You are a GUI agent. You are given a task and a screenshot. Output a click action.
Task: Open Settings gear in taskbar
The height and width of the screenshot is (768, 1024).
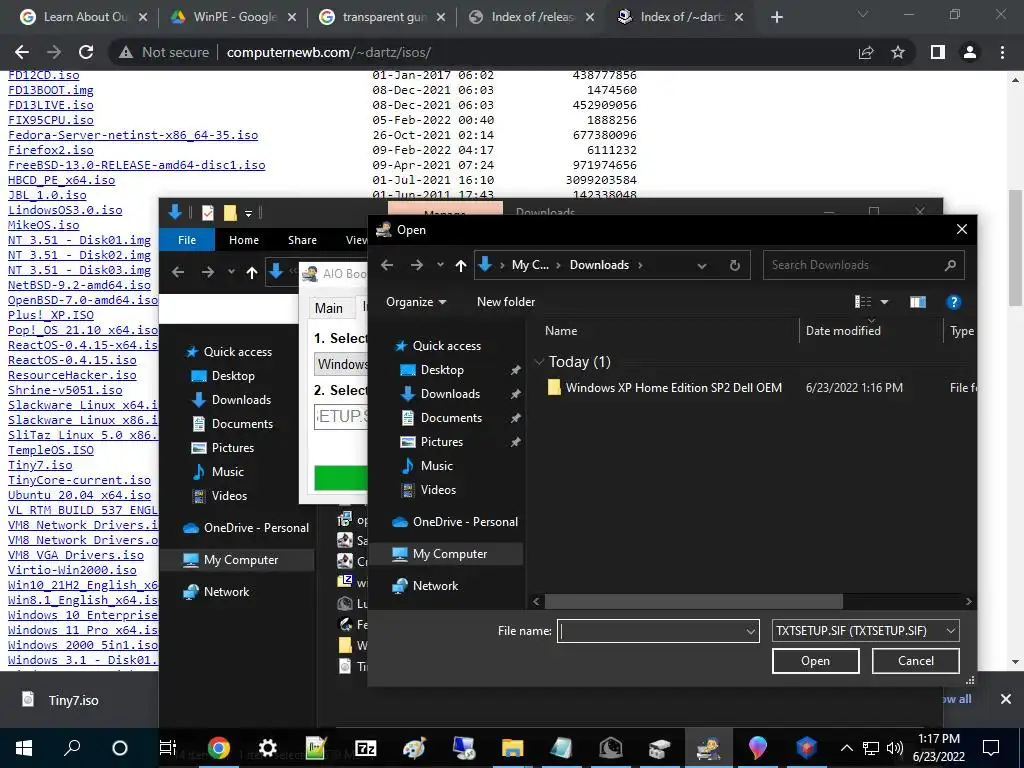pos(267,748)
